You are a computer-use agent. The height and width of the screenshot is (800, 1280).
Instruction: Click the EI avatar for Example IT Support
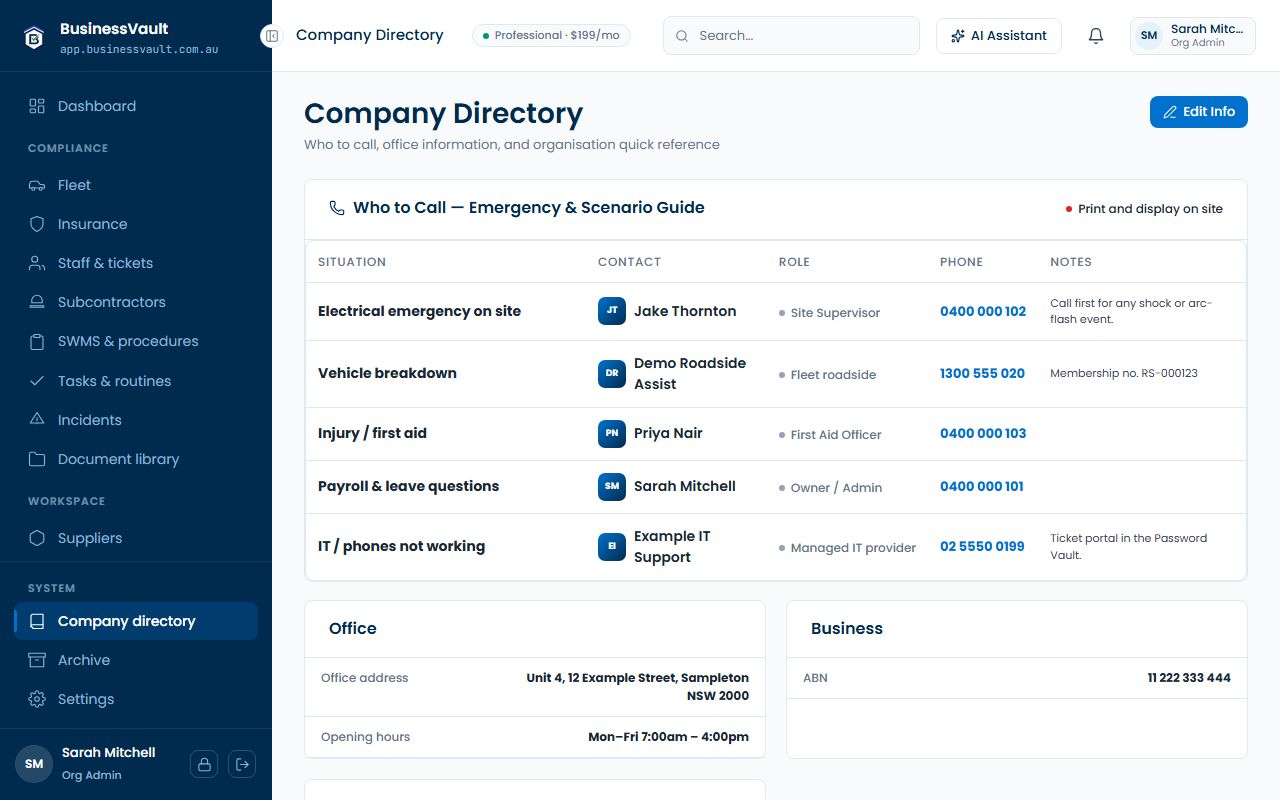(x=612, y=547)
